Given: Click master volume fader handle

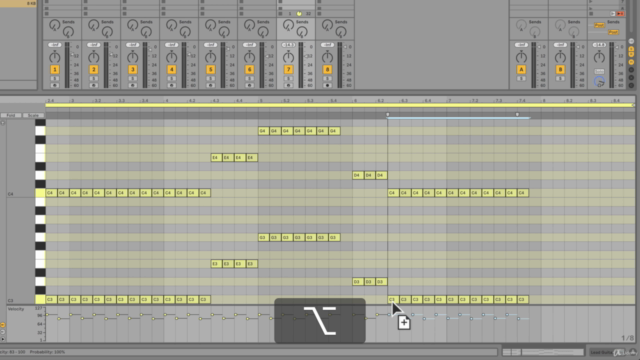Looking at the screenshot, I should [618, 47].
